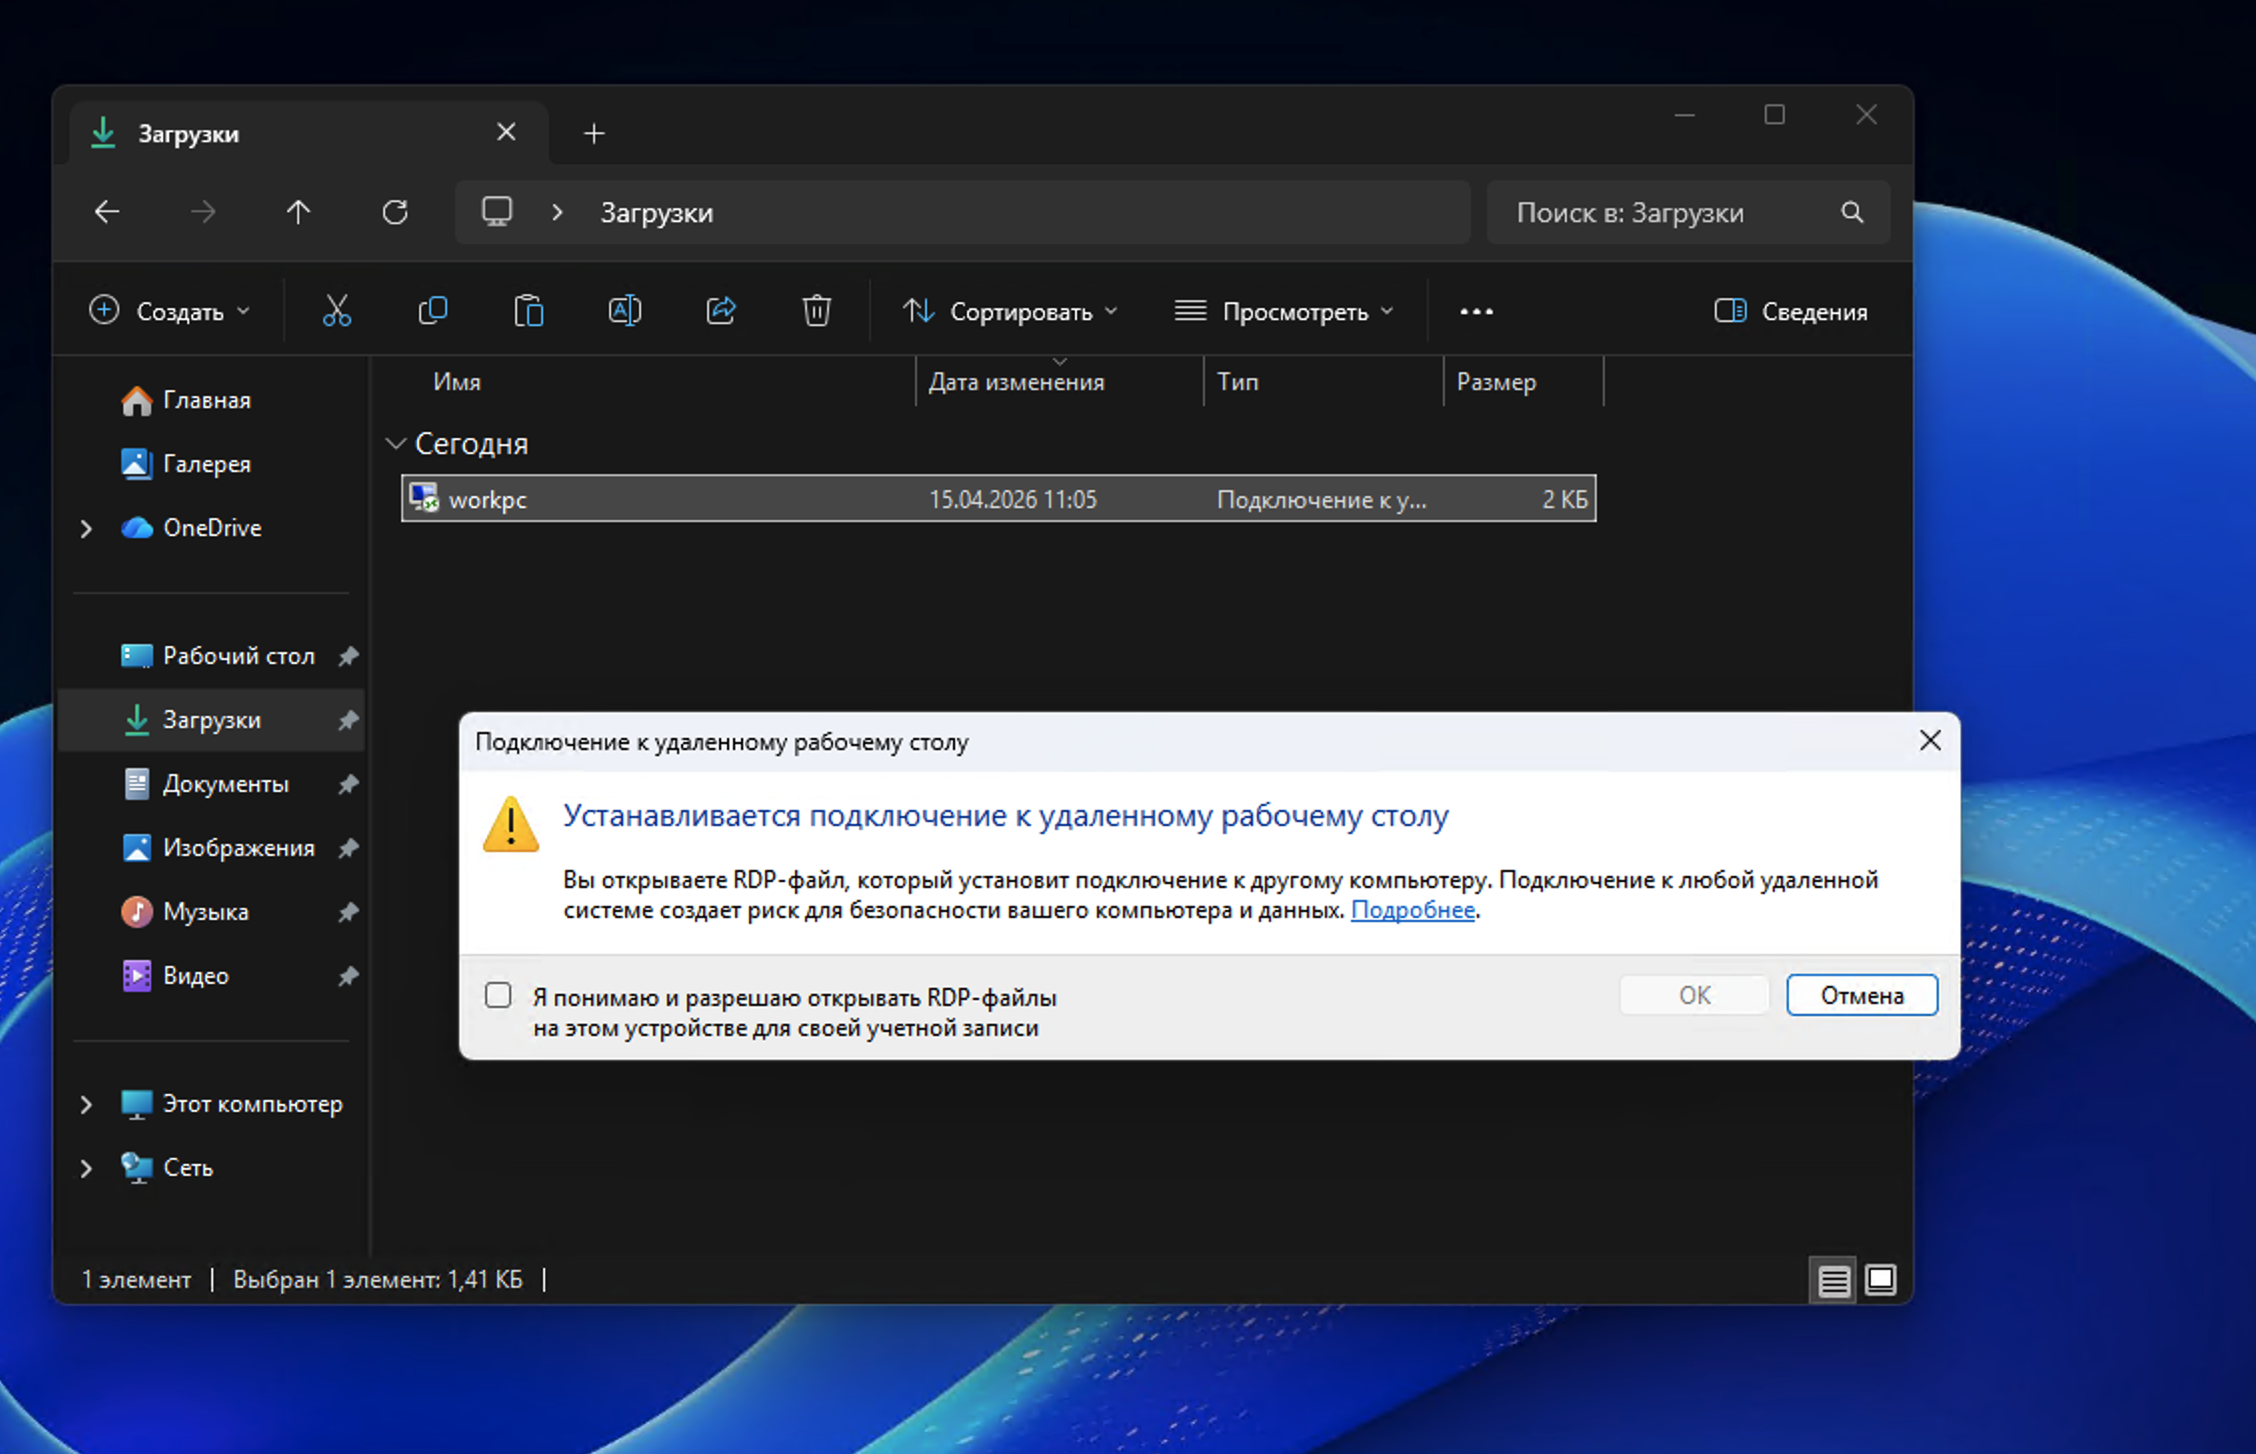Collapse the Сегодня group
The width and height of the screenshot is (2256, 1454).
click(x=396, y=444)
